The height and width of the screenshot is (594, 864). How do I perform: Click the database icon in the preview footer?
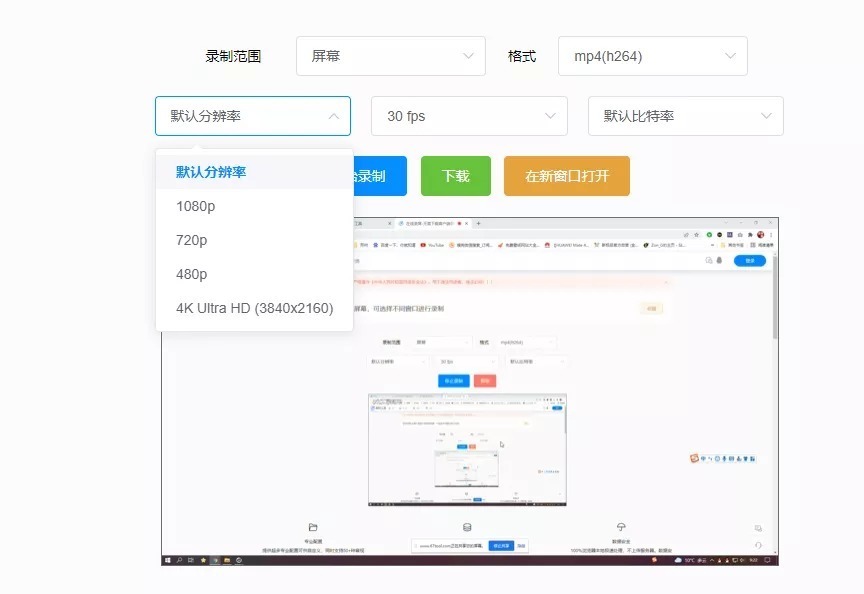467,527
